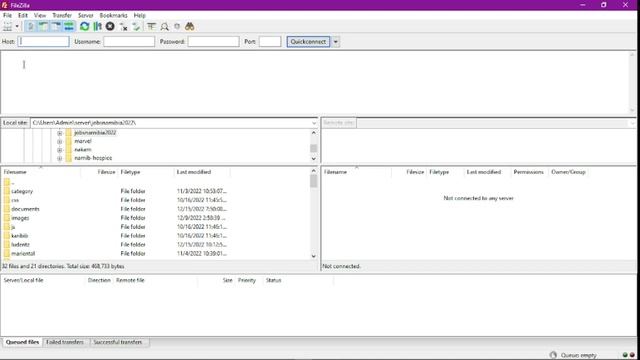The height and width of the screenshot is (360, 640).
Task: Open the directory listing filters icon
Action: point(151,27)
